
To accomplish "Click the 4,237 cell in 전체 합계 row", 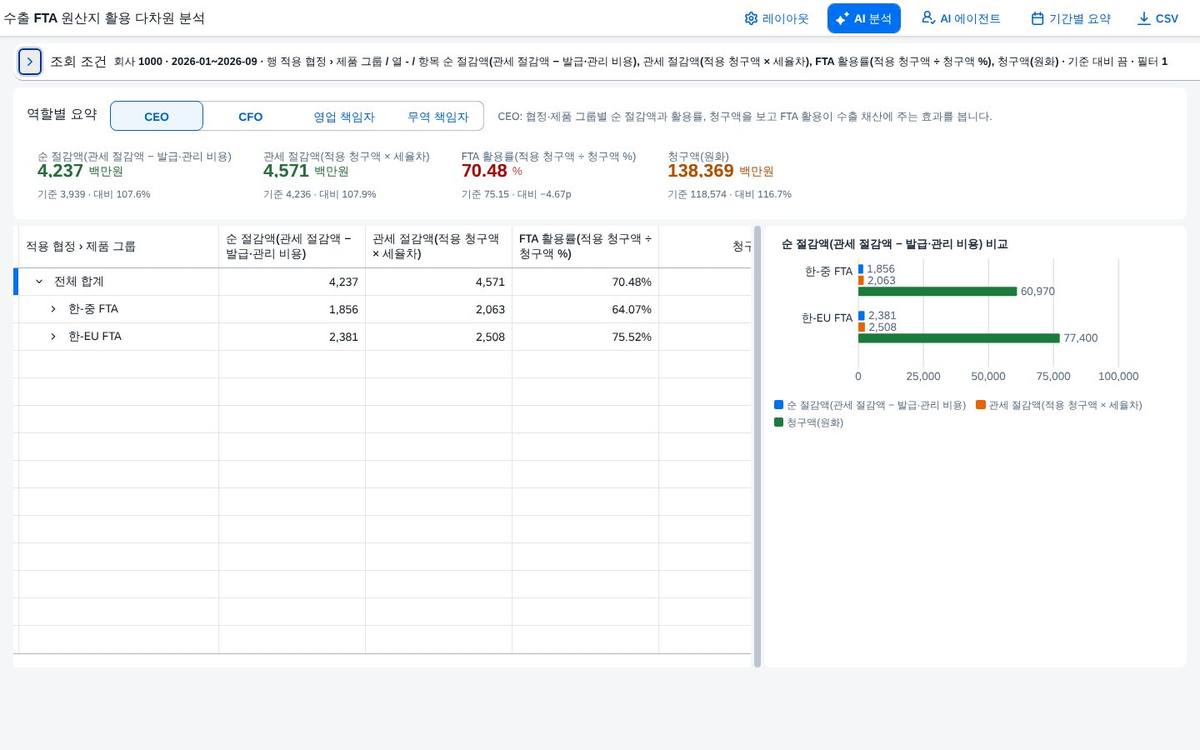I will [x=292, y=282].
